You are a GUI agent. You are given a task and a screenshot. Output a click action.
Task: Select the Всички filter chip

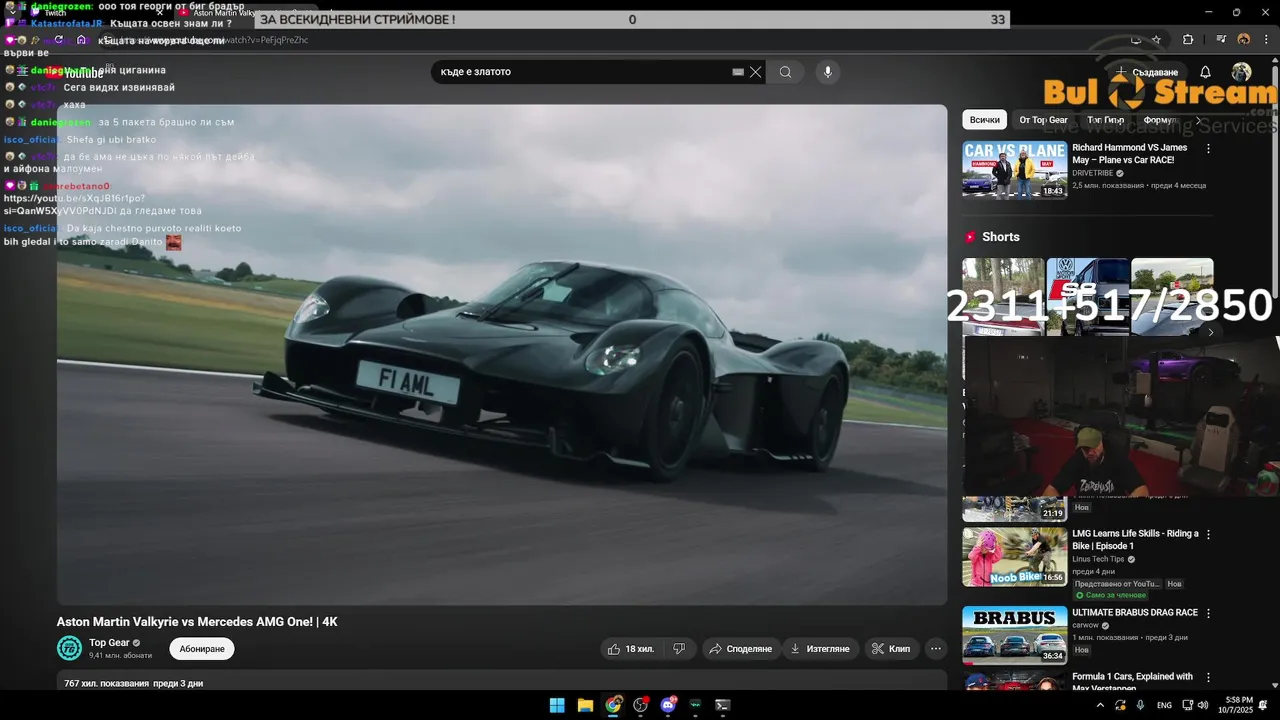click(x=985, y=120)
